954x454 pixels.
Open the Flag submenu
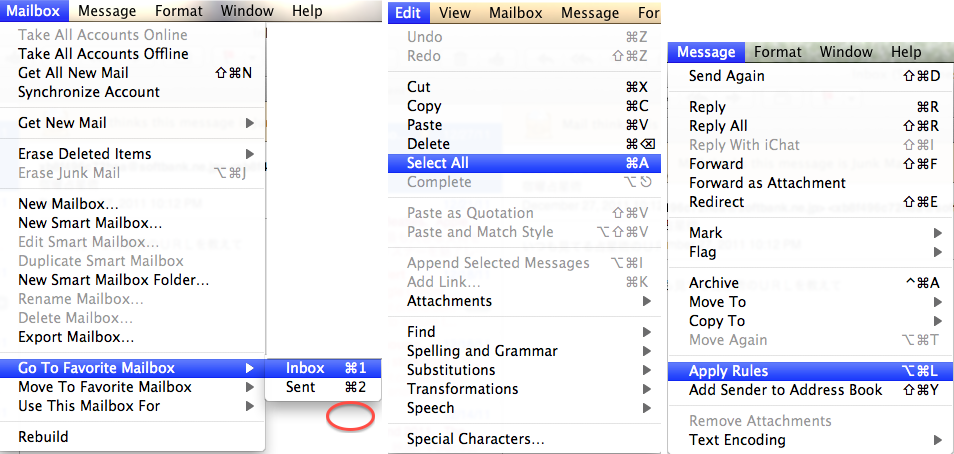[x=810, y=252]
